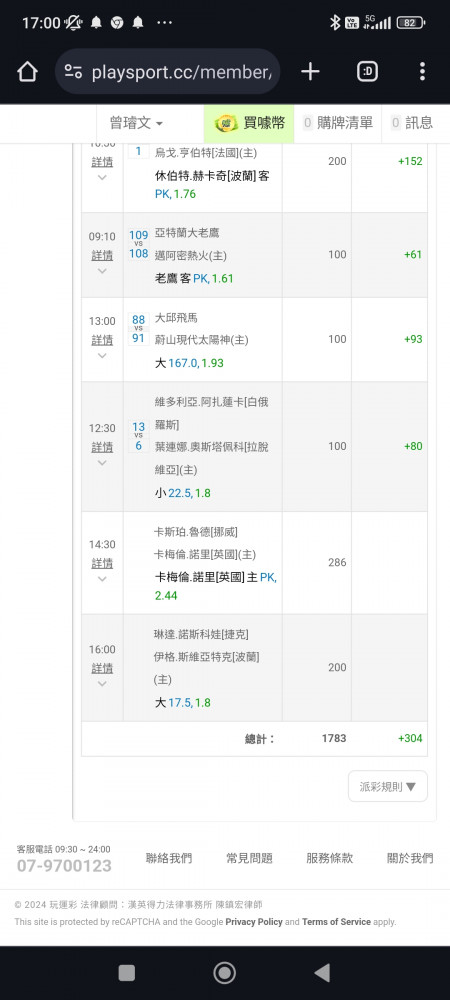The height and width of the screenshot is (1000, 450).
Task: Open 買噱幣 coin purchase tab
Action: click(x=249, y=123)
